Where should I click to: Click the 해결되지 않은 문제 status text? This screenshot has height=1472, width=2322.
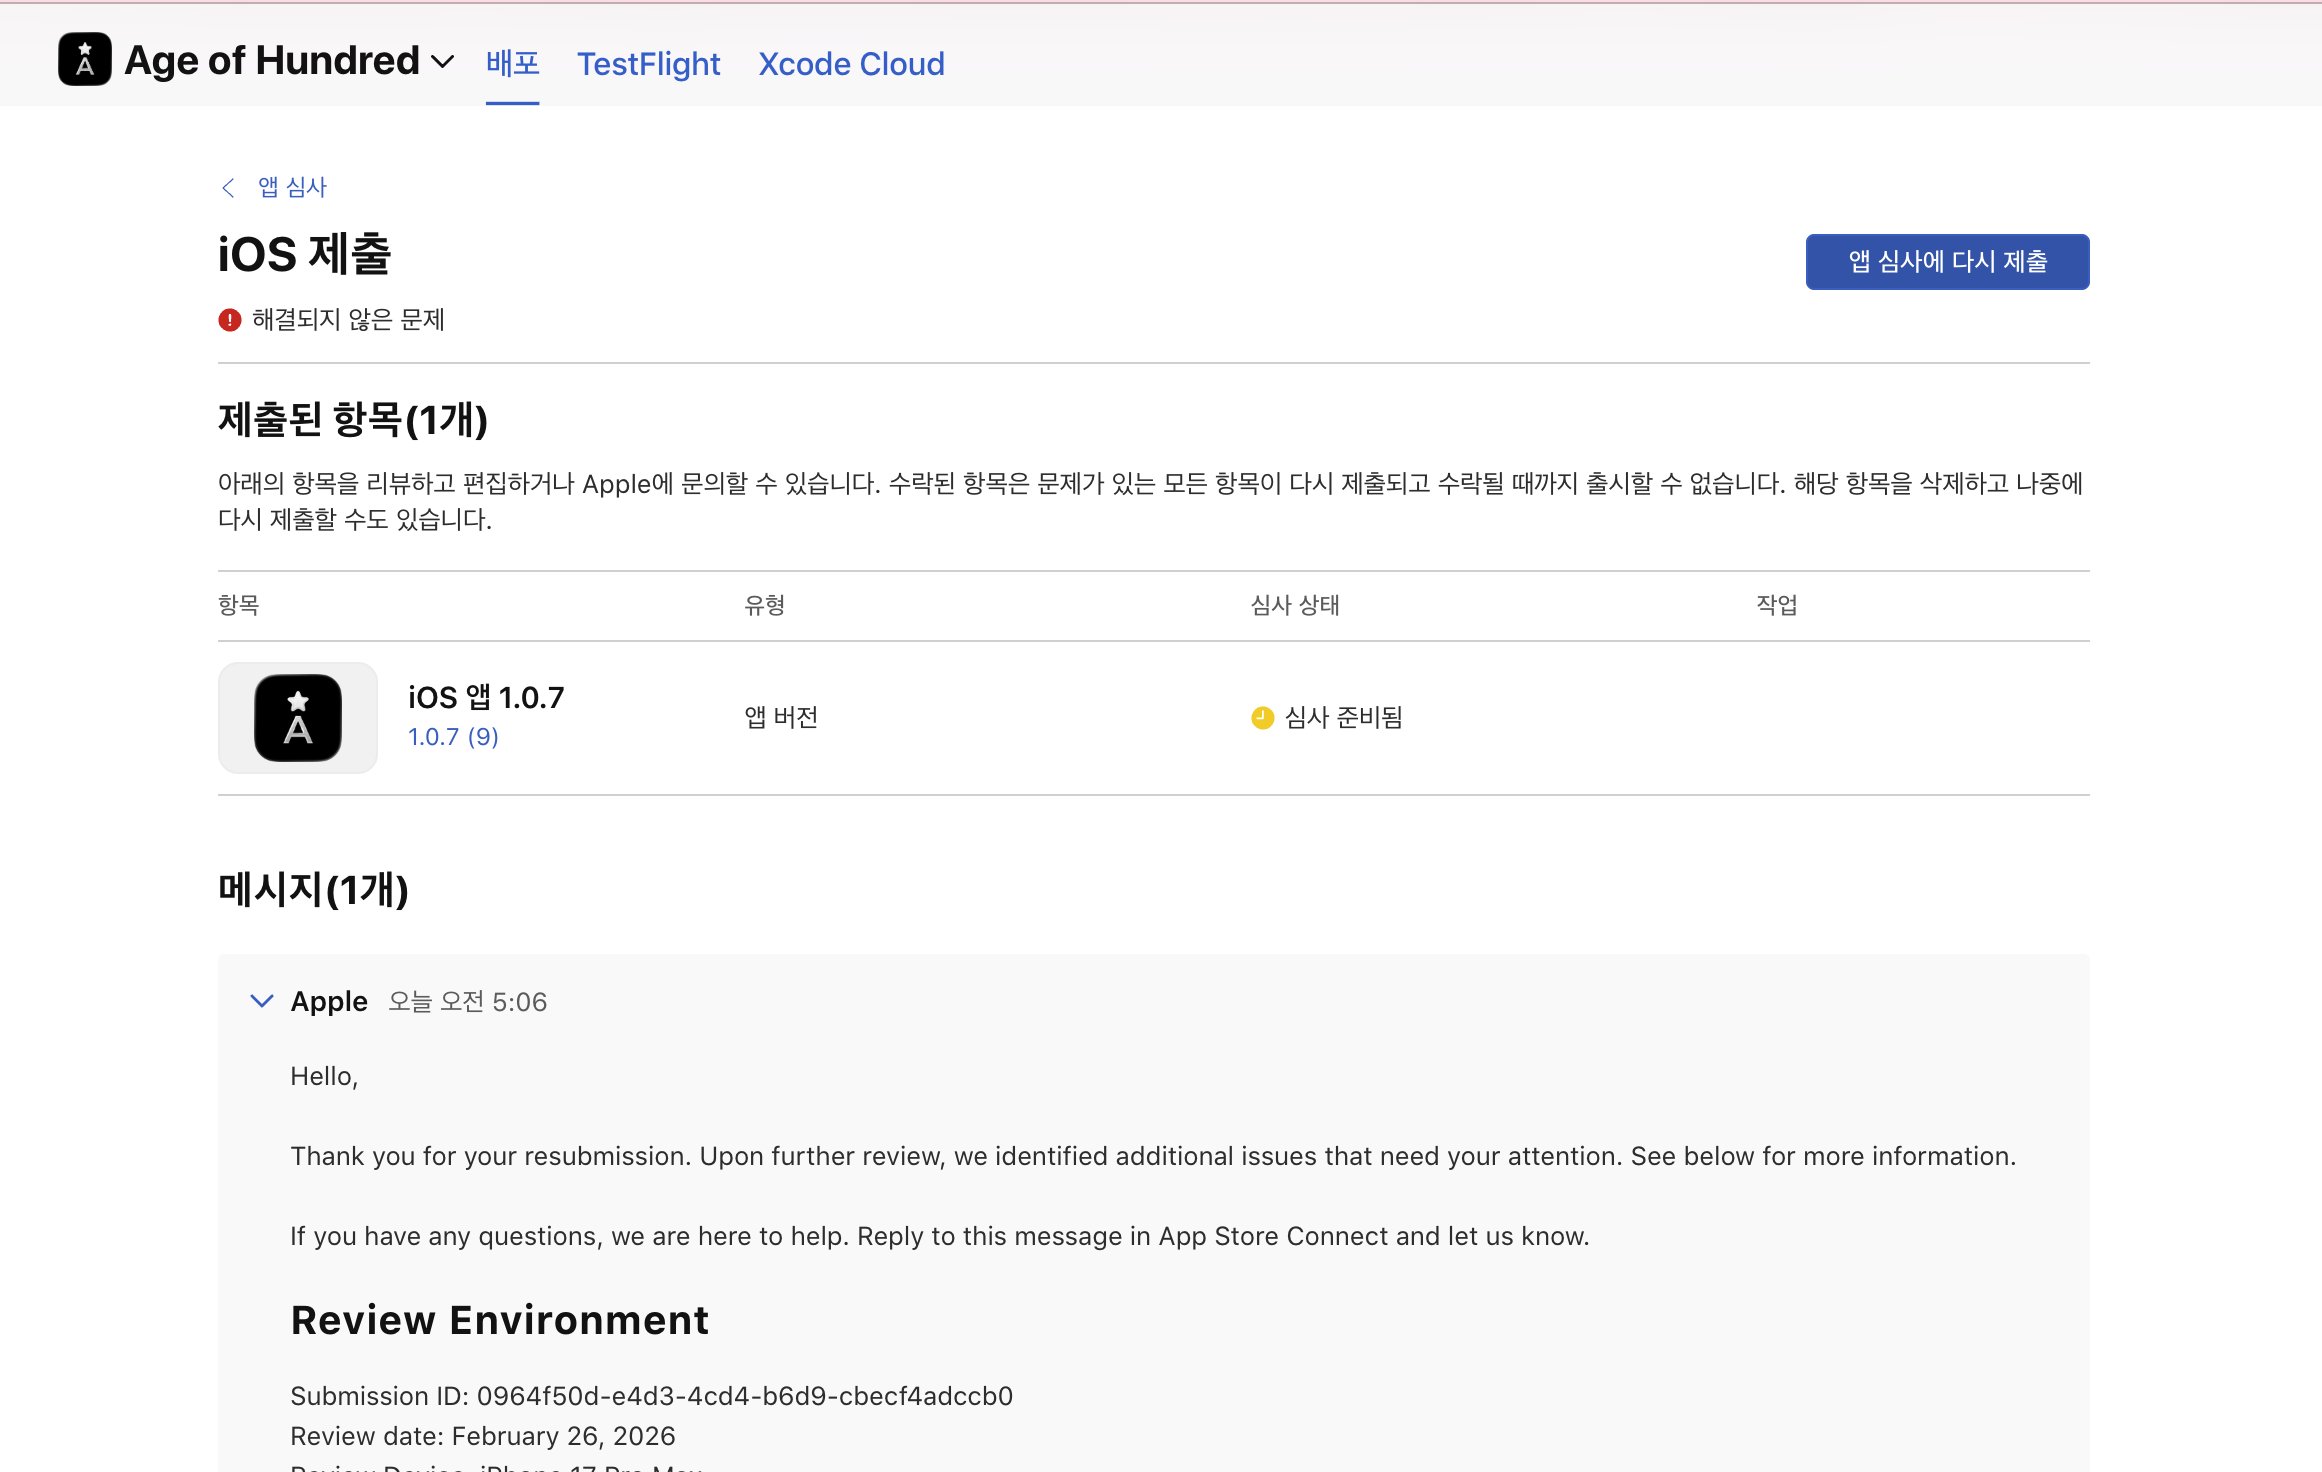pyautogui.click(x=348, y=320)
